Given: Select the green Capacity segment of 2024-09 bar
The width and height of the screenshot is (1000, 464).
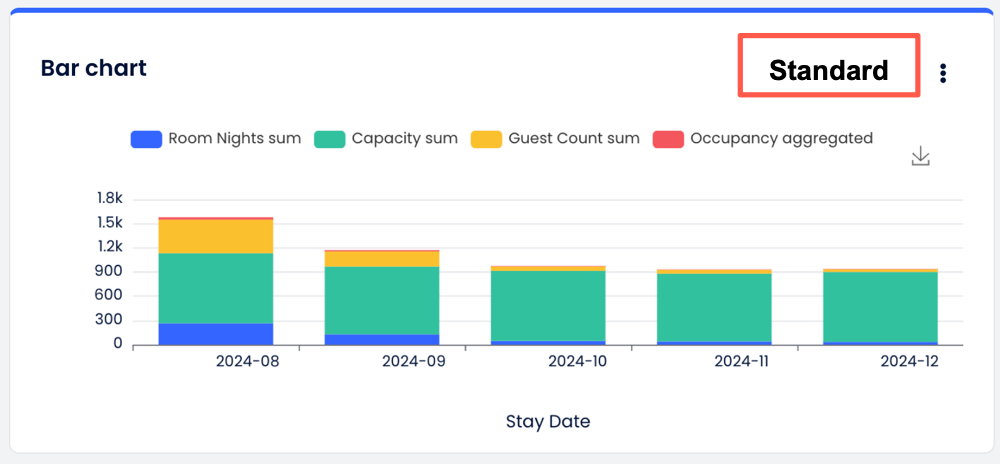Looking at the screenshot, I should click(382, 300).
